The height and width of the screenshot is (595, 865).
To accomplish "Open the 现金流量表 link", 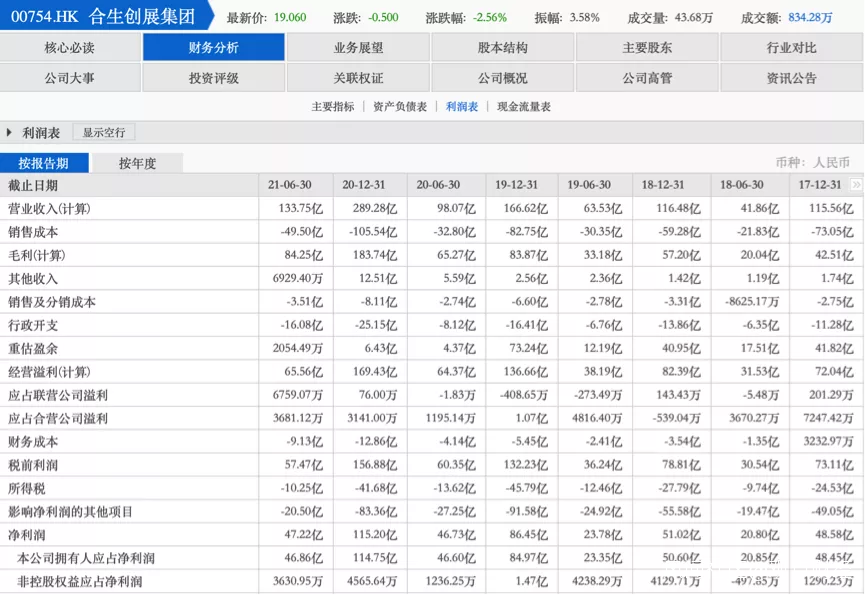I will click(x=524, y=107).
